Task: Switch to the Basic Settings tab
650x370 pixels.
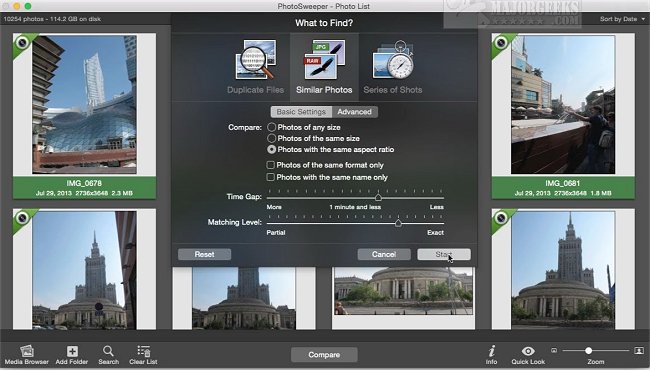Action: pos(301,112)
